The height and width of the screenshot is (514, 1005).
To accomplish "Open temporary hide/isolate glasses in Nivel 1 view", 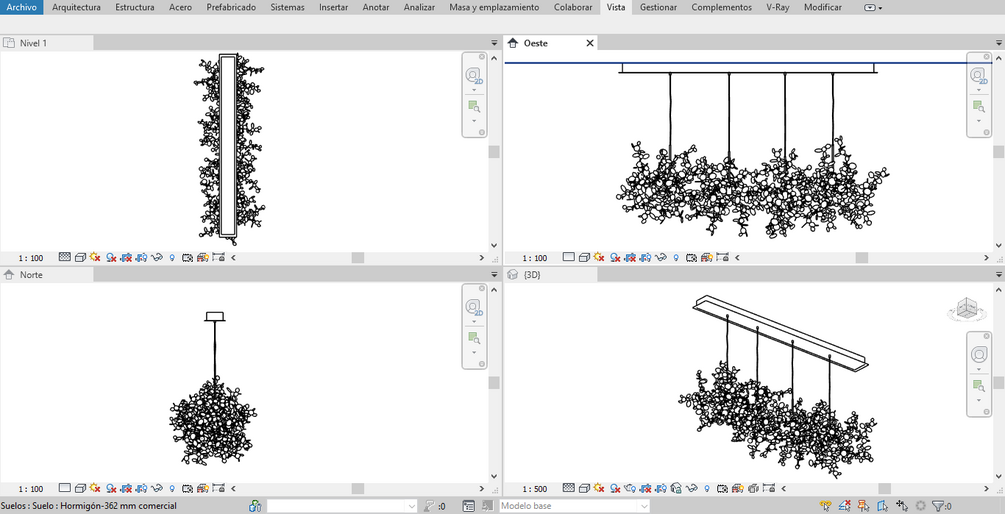I will [157, 257].
